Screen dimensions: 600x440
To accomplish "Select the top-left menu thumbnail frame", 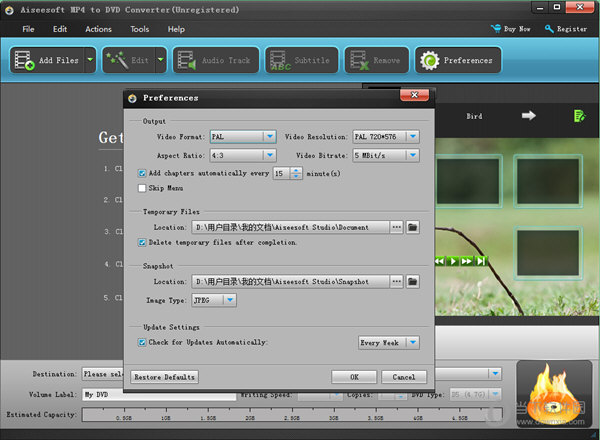I will [x=468, y=181].
